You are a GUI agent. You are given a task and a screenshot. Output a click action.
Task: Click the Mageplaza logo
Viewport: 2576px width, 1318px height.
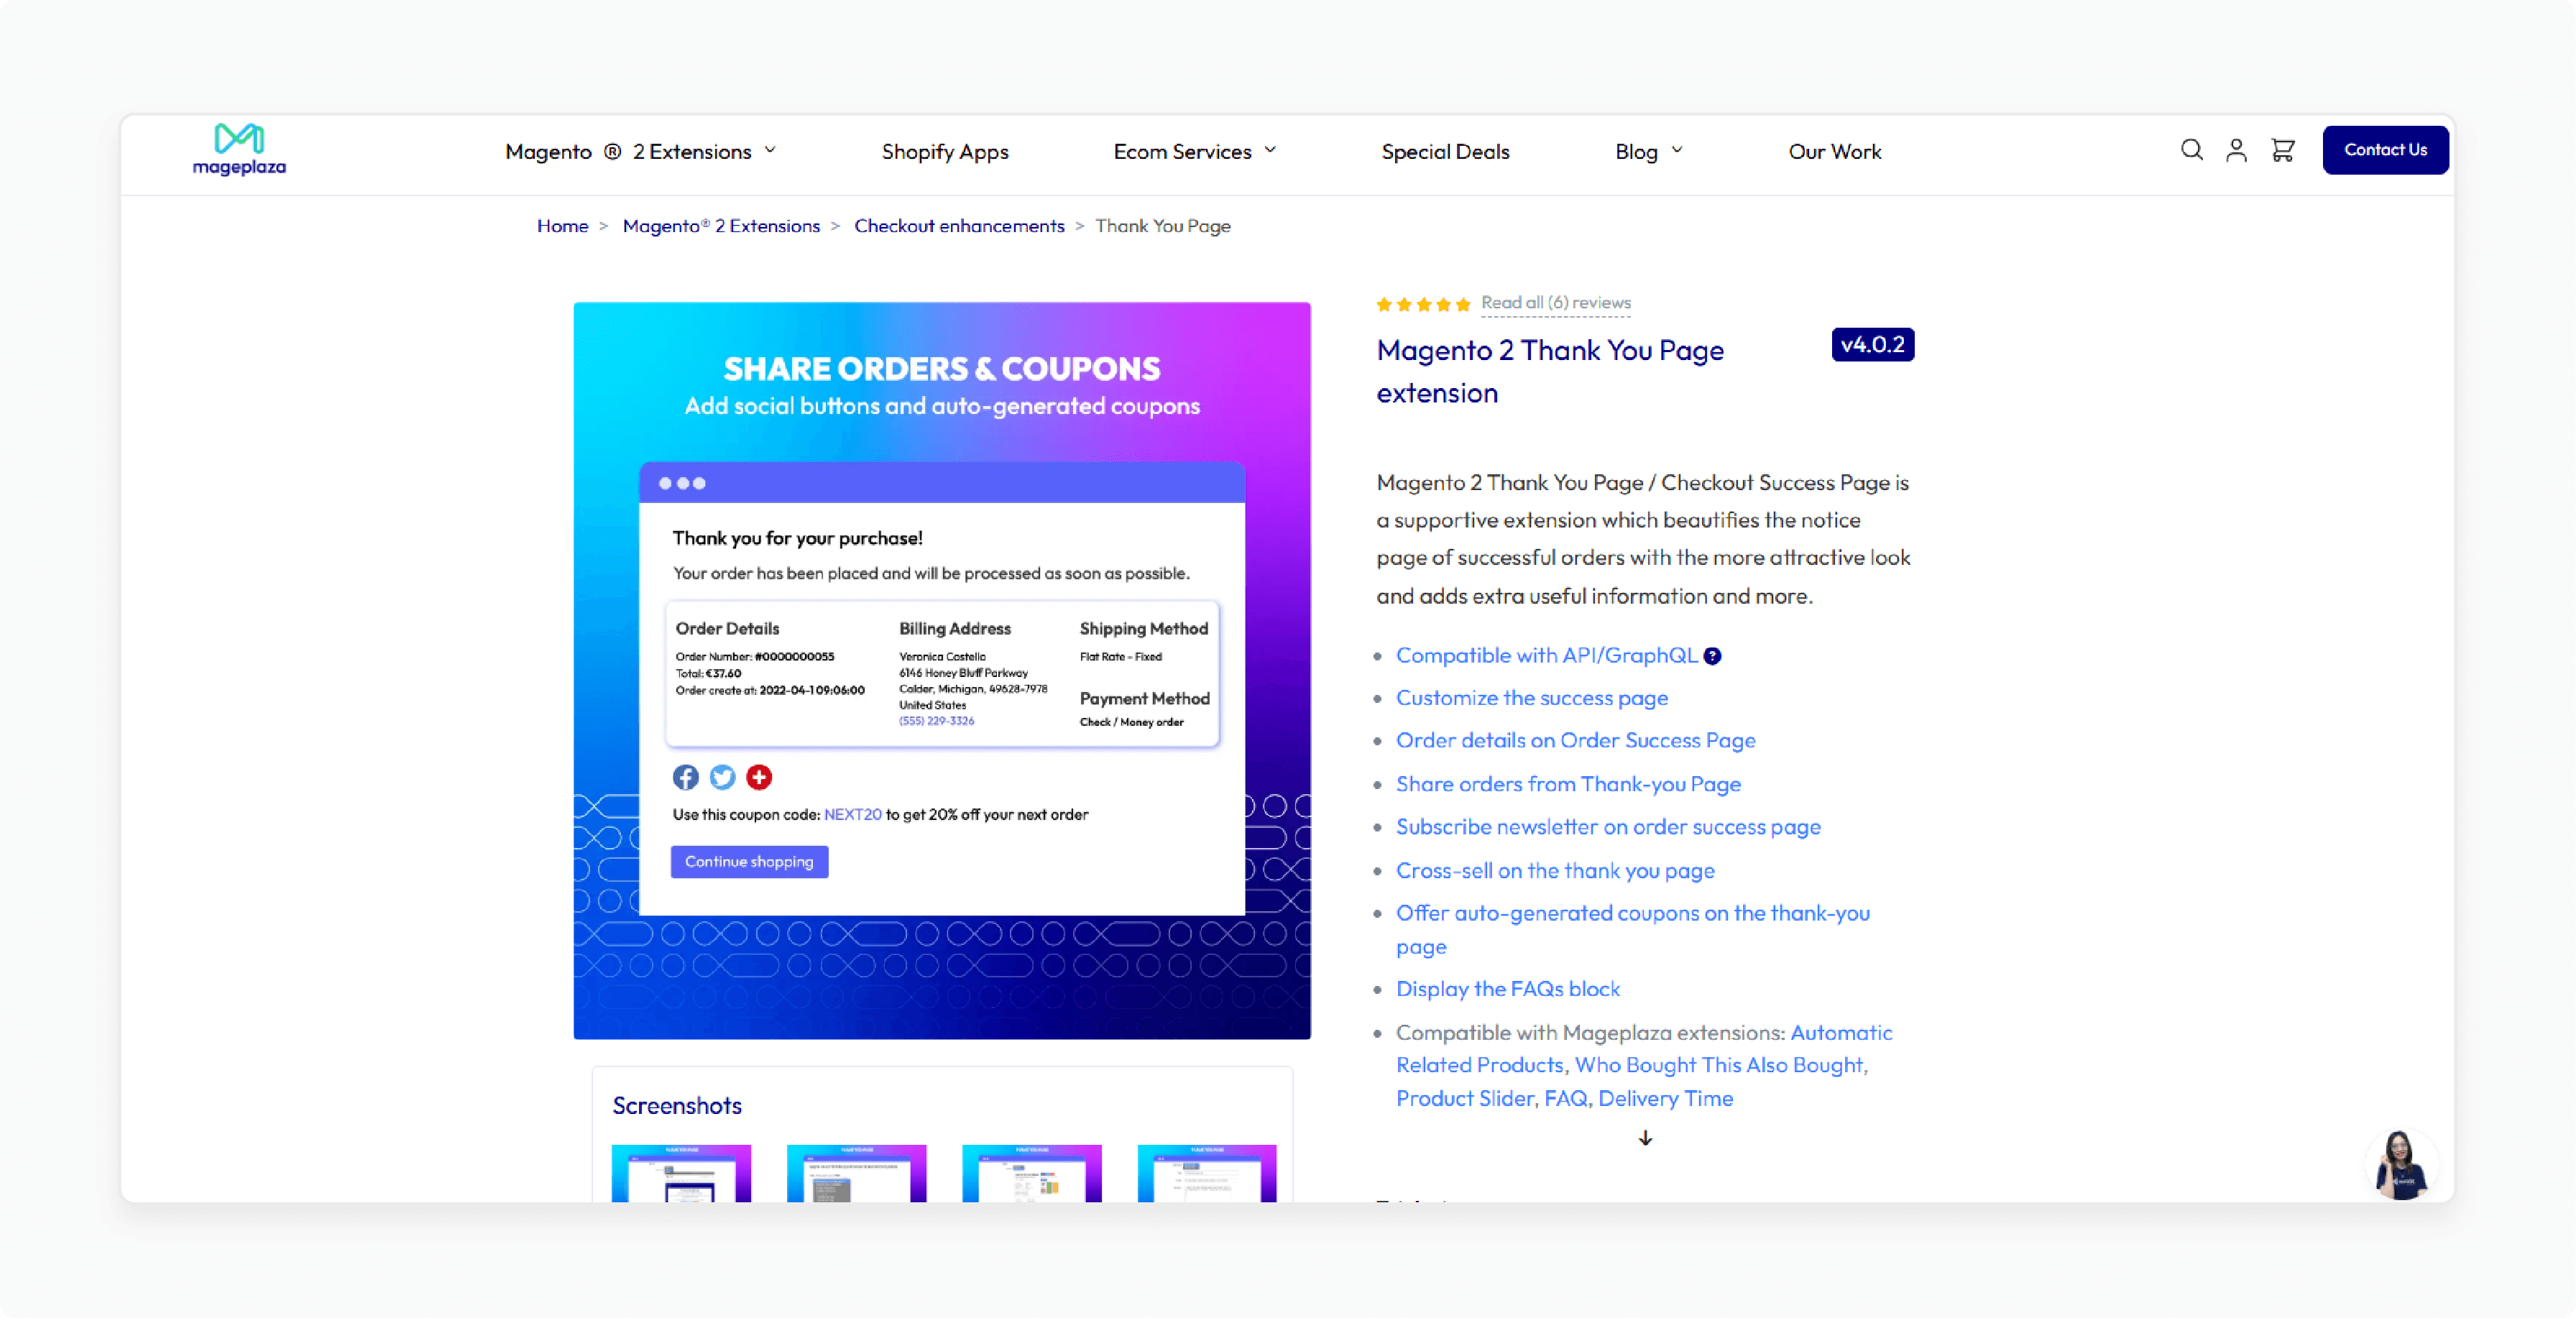click(x=239, y=150)
